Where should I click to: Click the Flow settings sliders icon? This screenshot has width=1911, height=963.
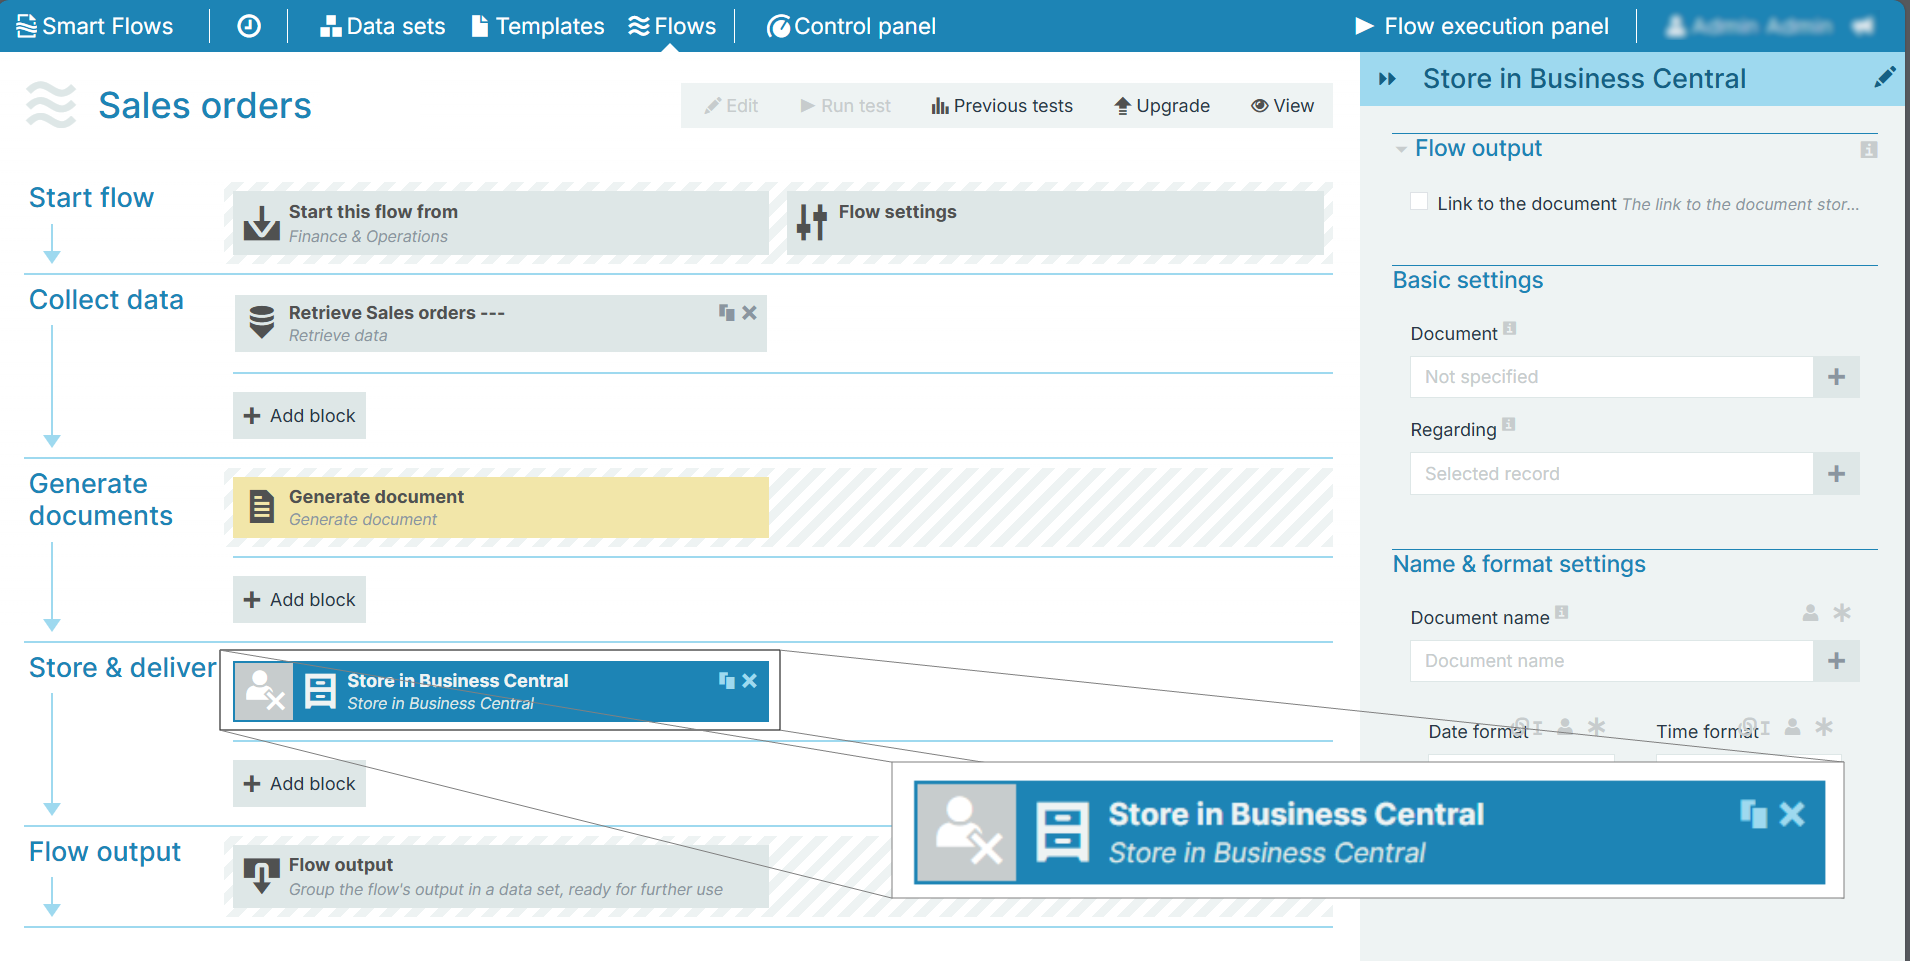[812, 222]
